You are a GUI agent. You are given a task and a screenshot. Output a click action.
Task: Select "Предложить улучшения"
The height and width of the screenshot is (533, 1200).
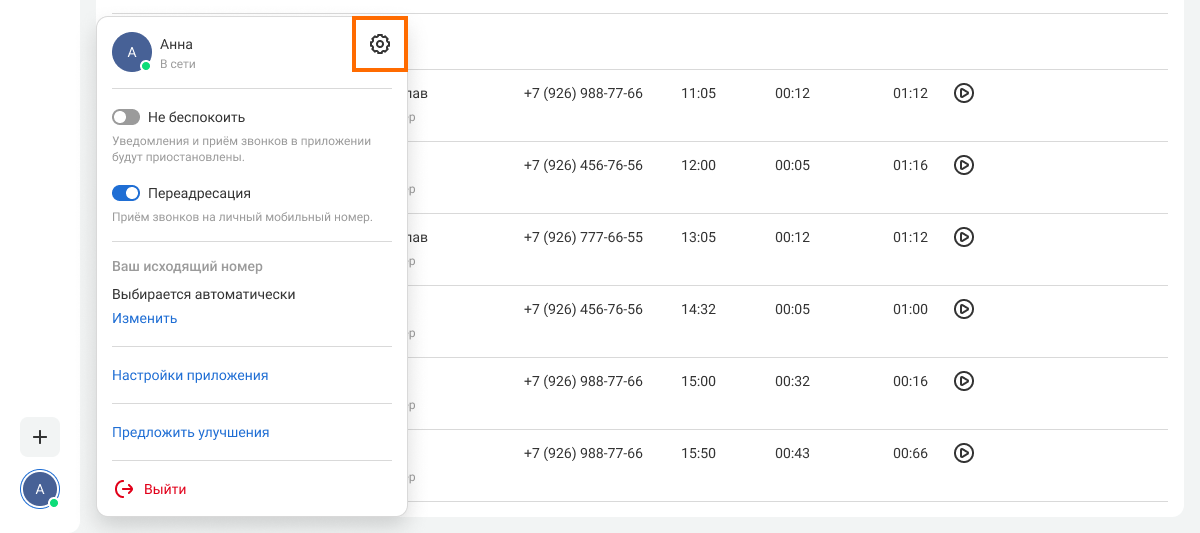pos(190,432)
